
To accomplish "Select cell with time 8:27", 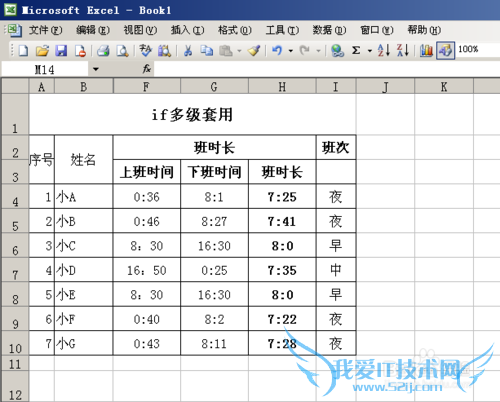I will point(214,221).
